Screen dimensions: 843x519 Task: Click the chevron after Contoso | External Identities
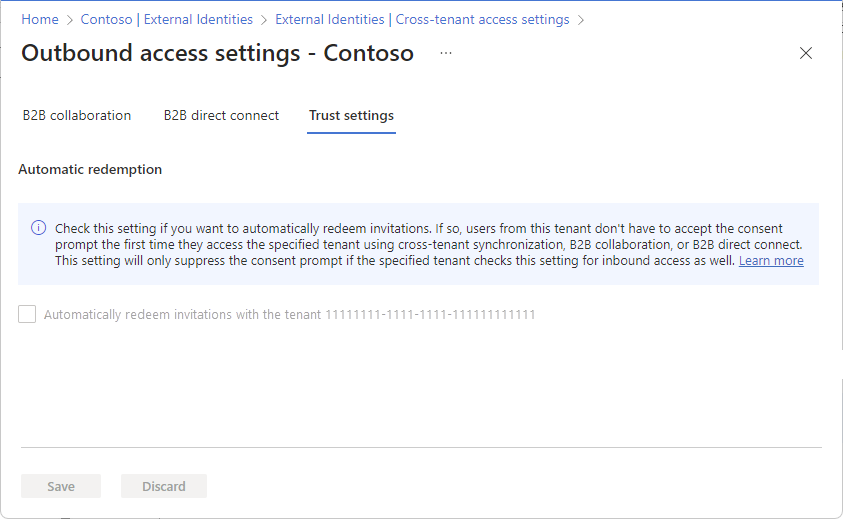point(264,20)
